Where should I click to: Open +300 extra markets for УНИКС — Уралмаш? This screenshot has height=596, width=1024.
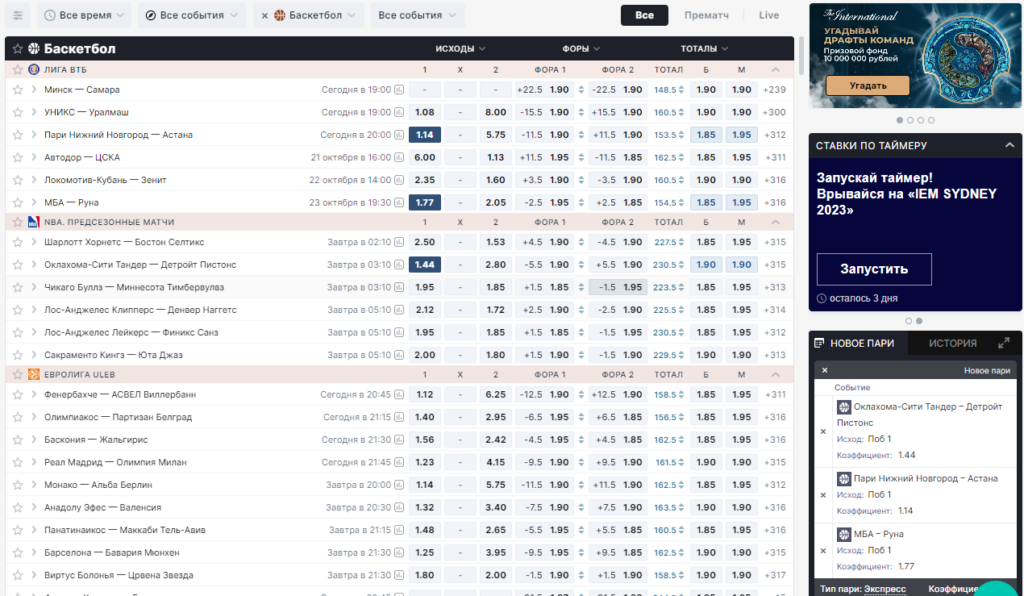pos(774,112)
